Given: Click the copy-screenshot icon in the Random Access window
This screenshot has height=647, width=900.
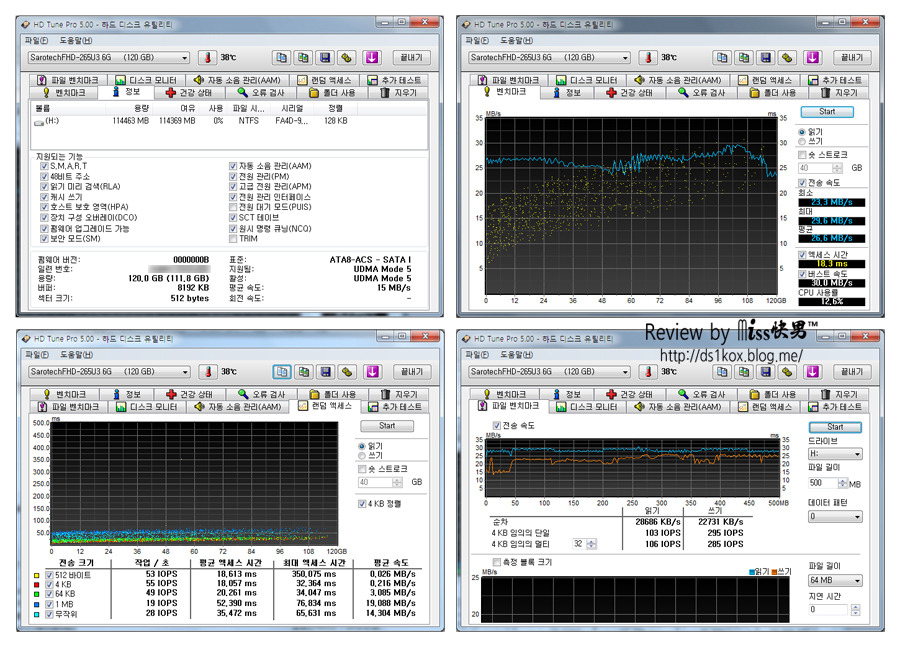Looking at the screenshot, I should (x=304, y=372).
